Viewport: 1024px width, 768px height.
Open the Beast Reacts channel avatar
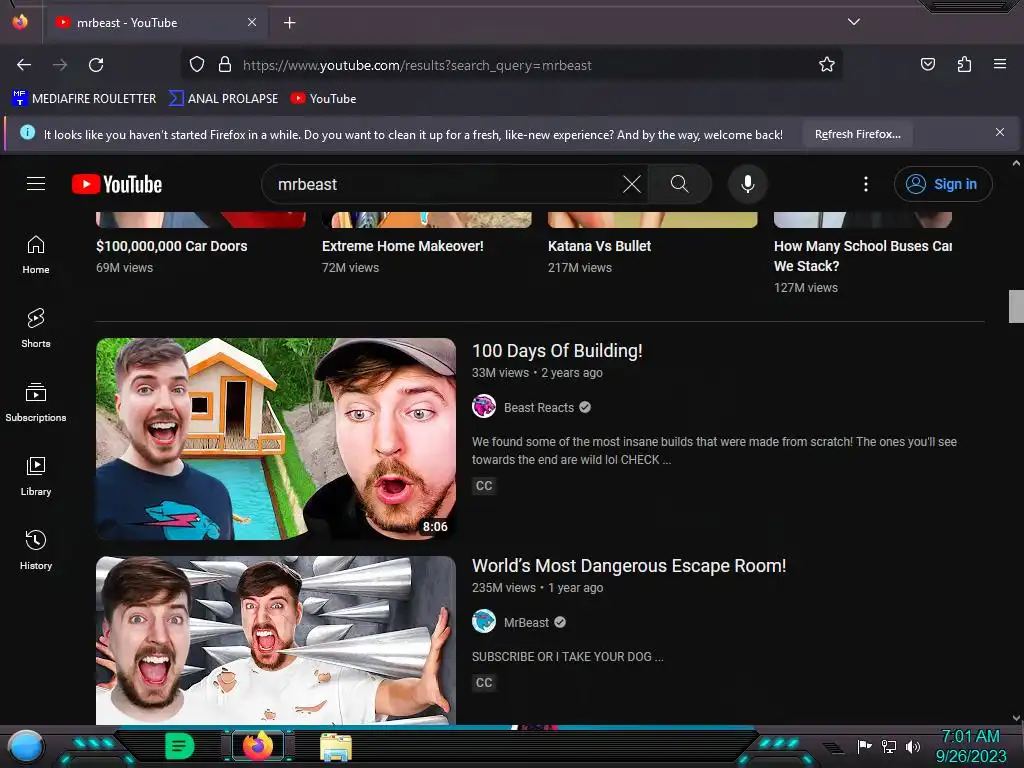click(484, 406)
